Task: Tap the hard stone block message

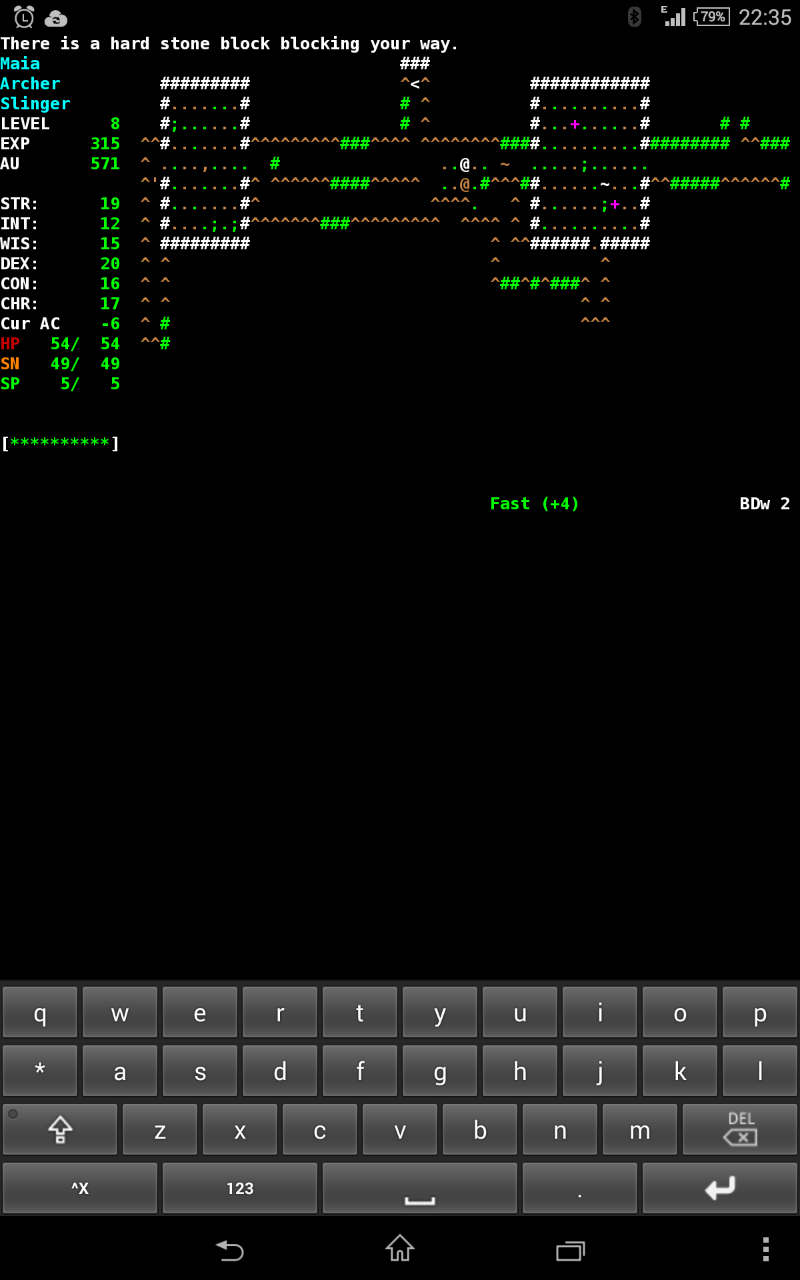Action: [x=230, y=44]
